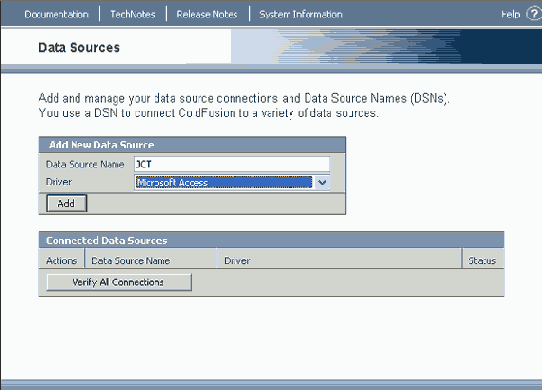Open the TechNotes link

[x=133, y=14]
